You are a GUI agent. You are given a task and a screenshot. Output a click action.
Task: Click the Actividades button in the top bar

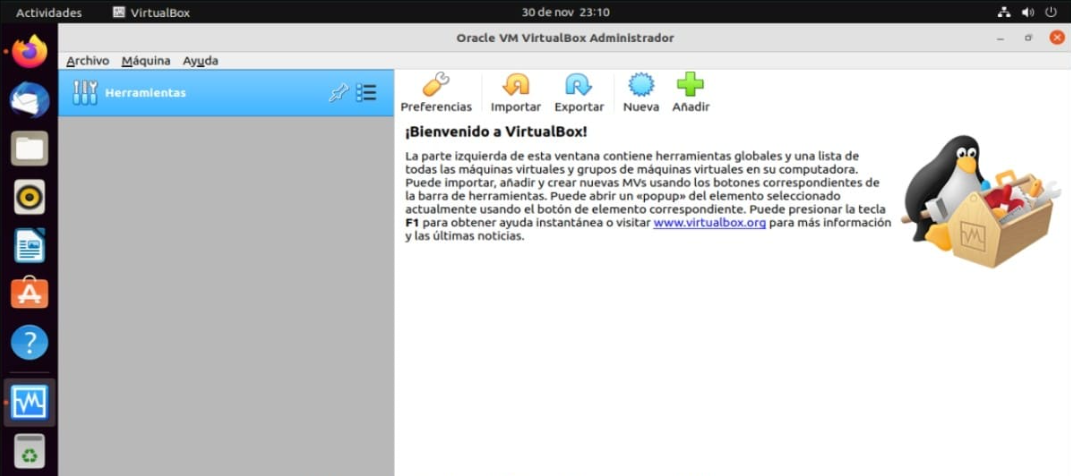(x=48, y=12)
